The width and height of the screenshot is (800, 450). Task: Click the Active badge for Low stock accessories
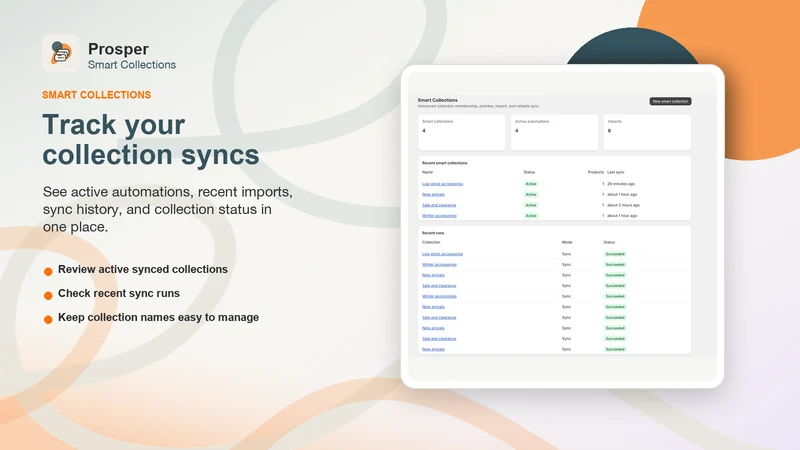[x=531, y=184]
